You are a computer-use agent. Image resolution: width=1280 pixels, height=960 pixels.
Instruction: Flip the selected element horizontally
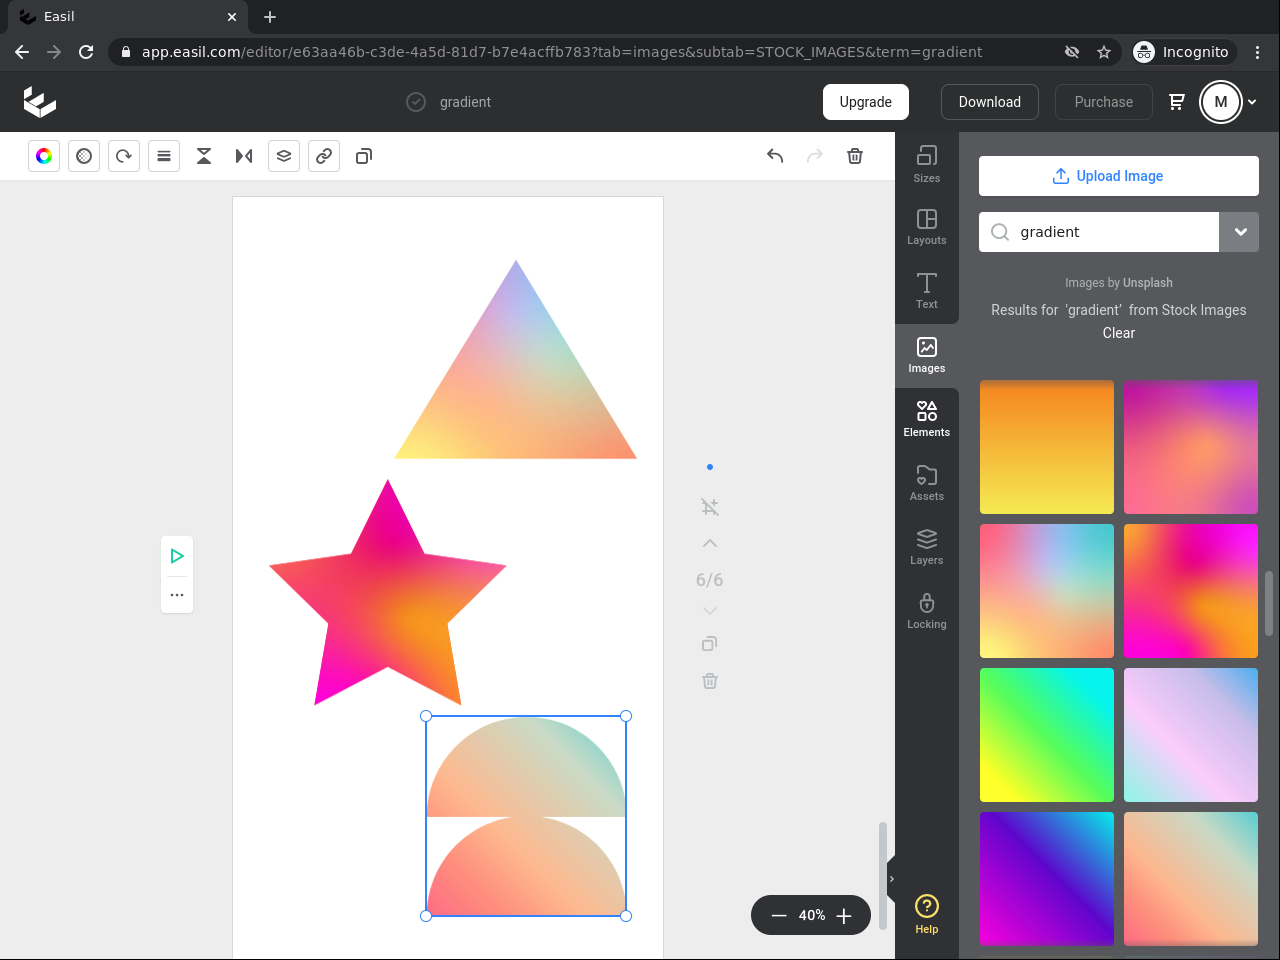[244, 156]
